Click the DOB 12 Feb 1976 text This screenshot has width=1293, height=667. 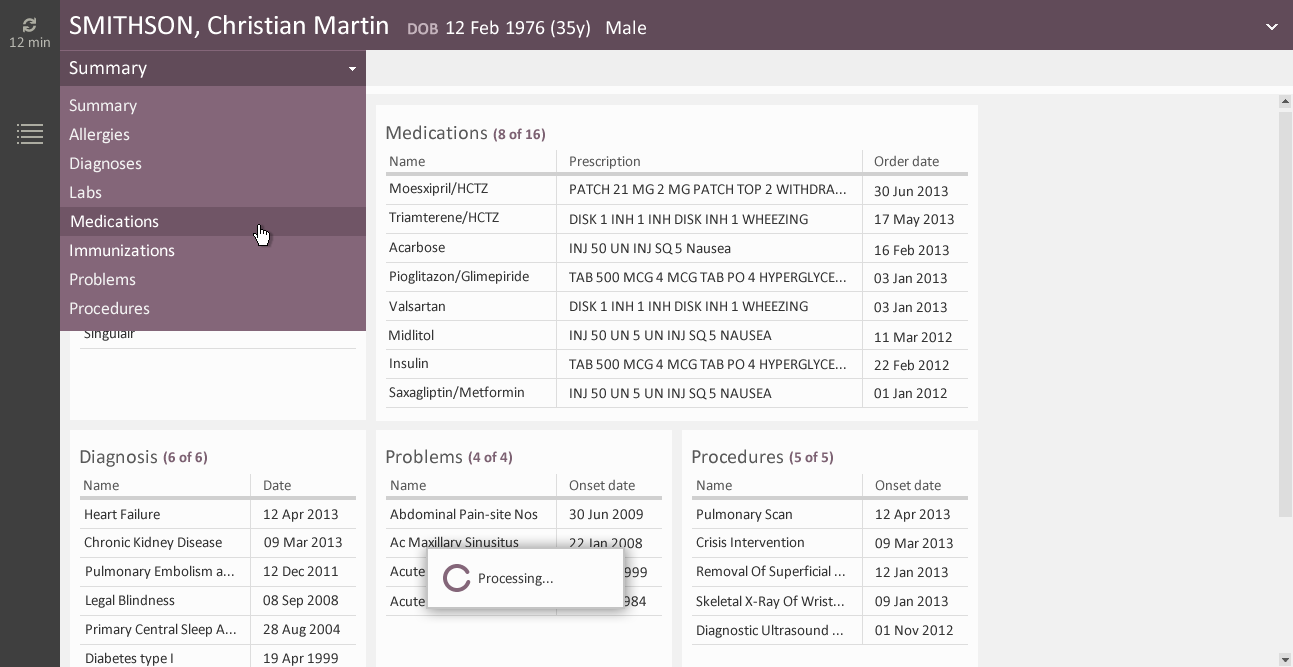499,28
